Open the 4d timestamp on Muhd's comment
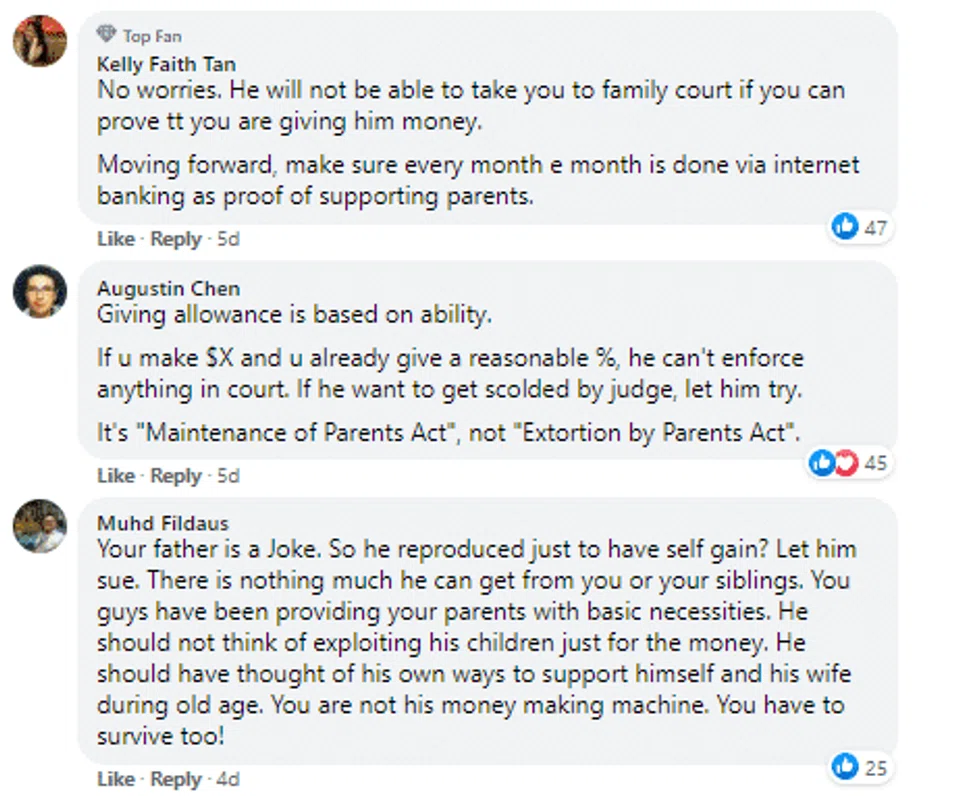 [x=228, y=779]
